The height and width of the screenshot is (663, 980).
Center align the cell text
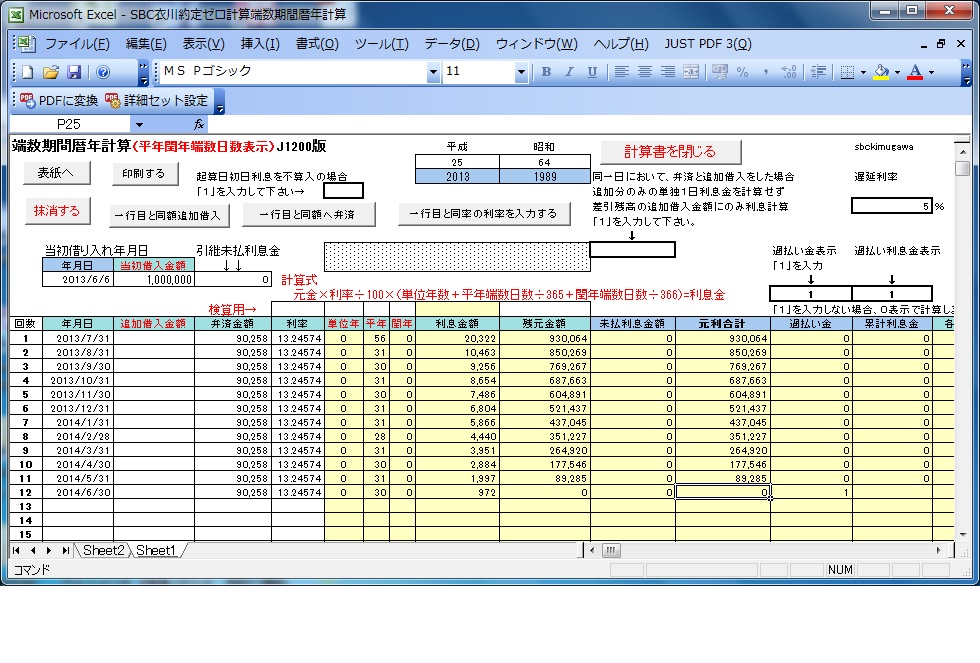pos(644,72)
